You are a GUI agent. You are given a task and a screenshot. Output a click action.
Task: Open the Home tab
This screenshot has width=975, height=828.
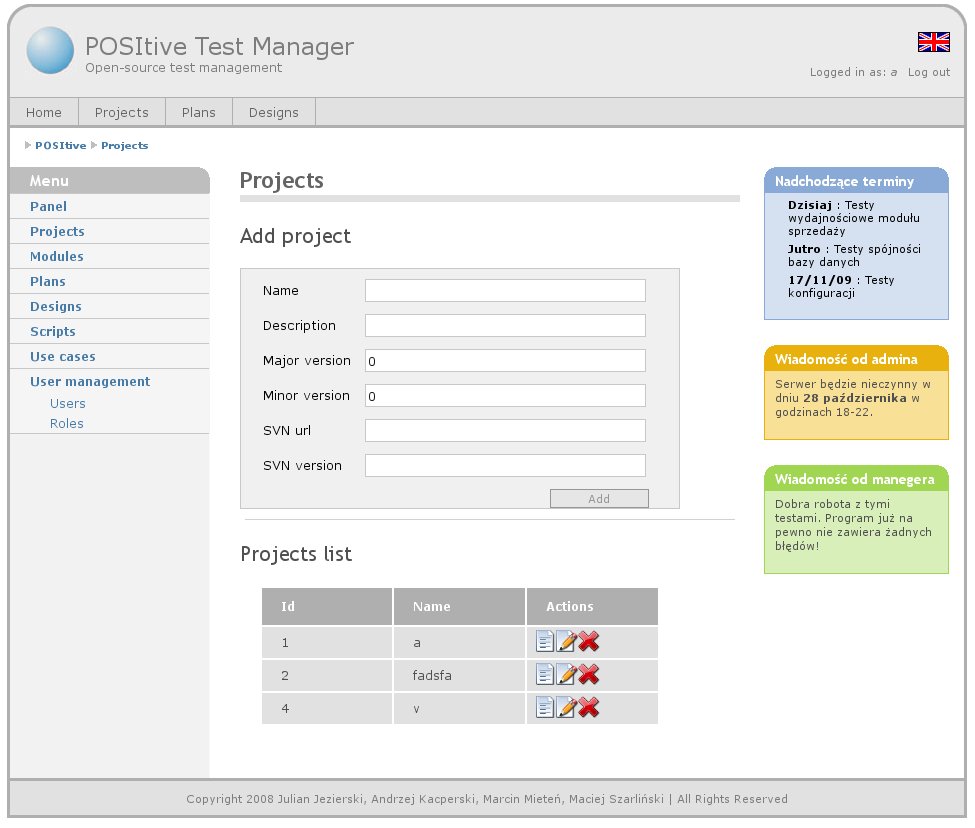(x=44, y=113)
